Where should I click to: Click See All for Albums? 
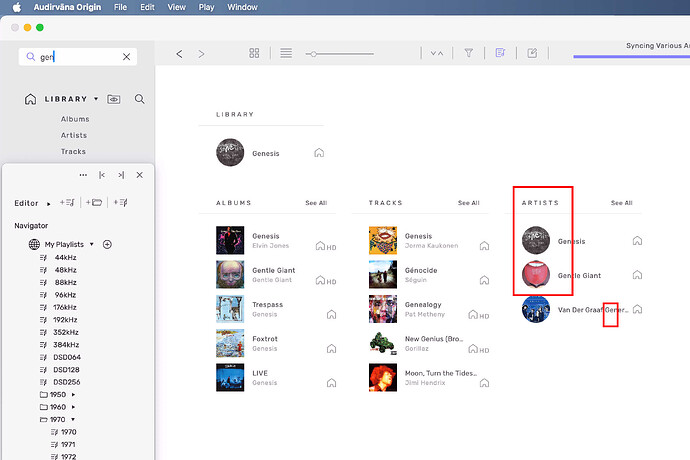[x=316, y=203]
